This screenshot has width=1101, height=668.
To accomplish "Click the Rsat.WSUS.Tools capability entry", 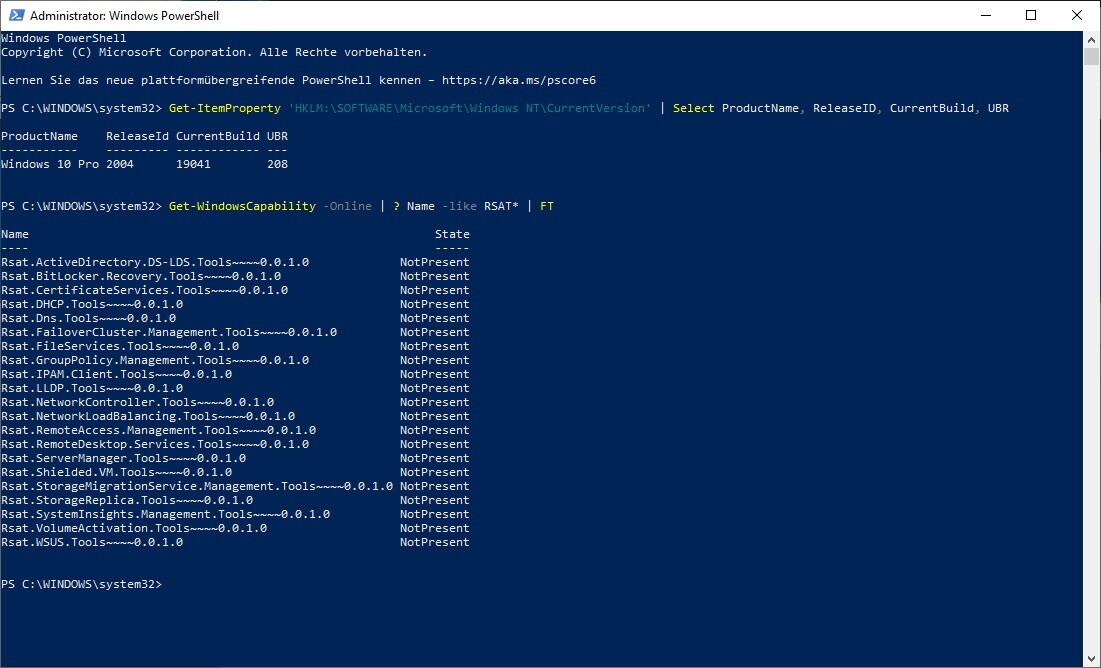I will [92, 542].
